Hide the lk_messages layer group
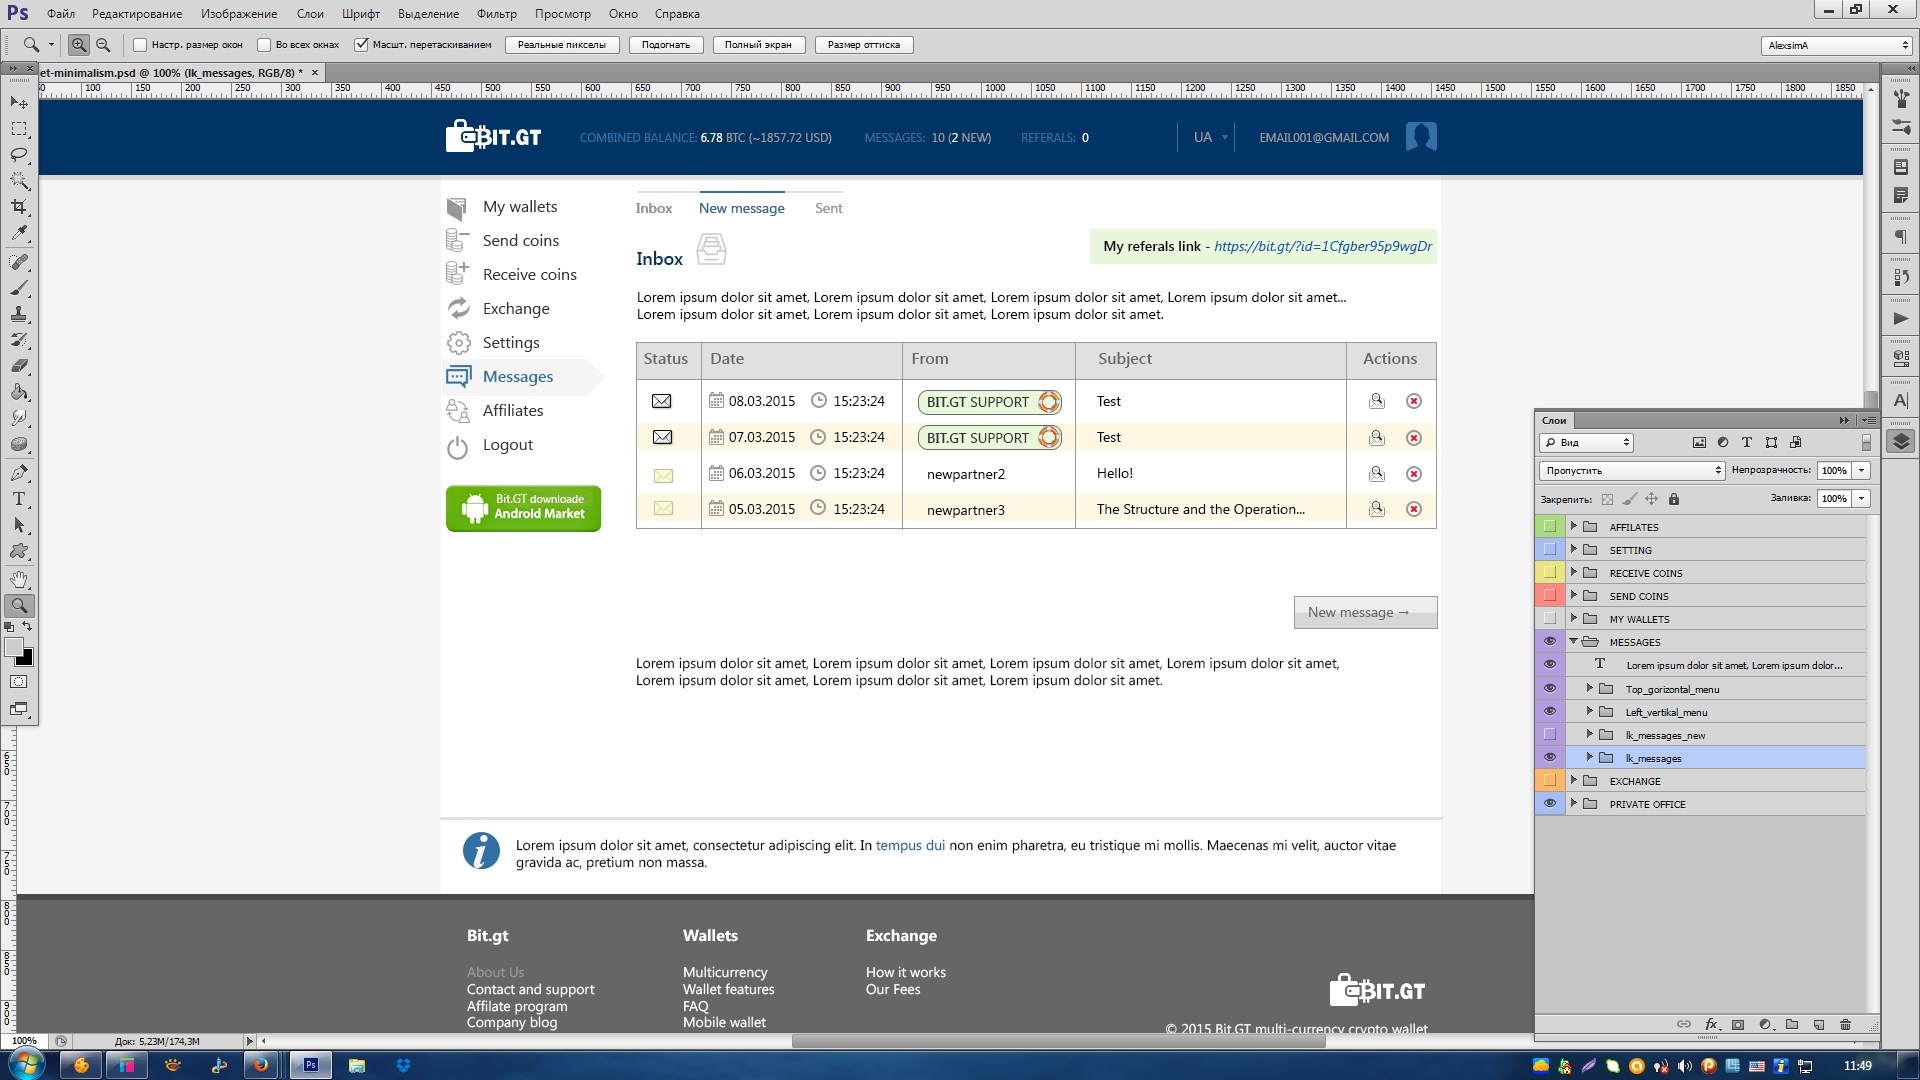Screen dimensions: 1920x1080 click(x=1550, y=758)
